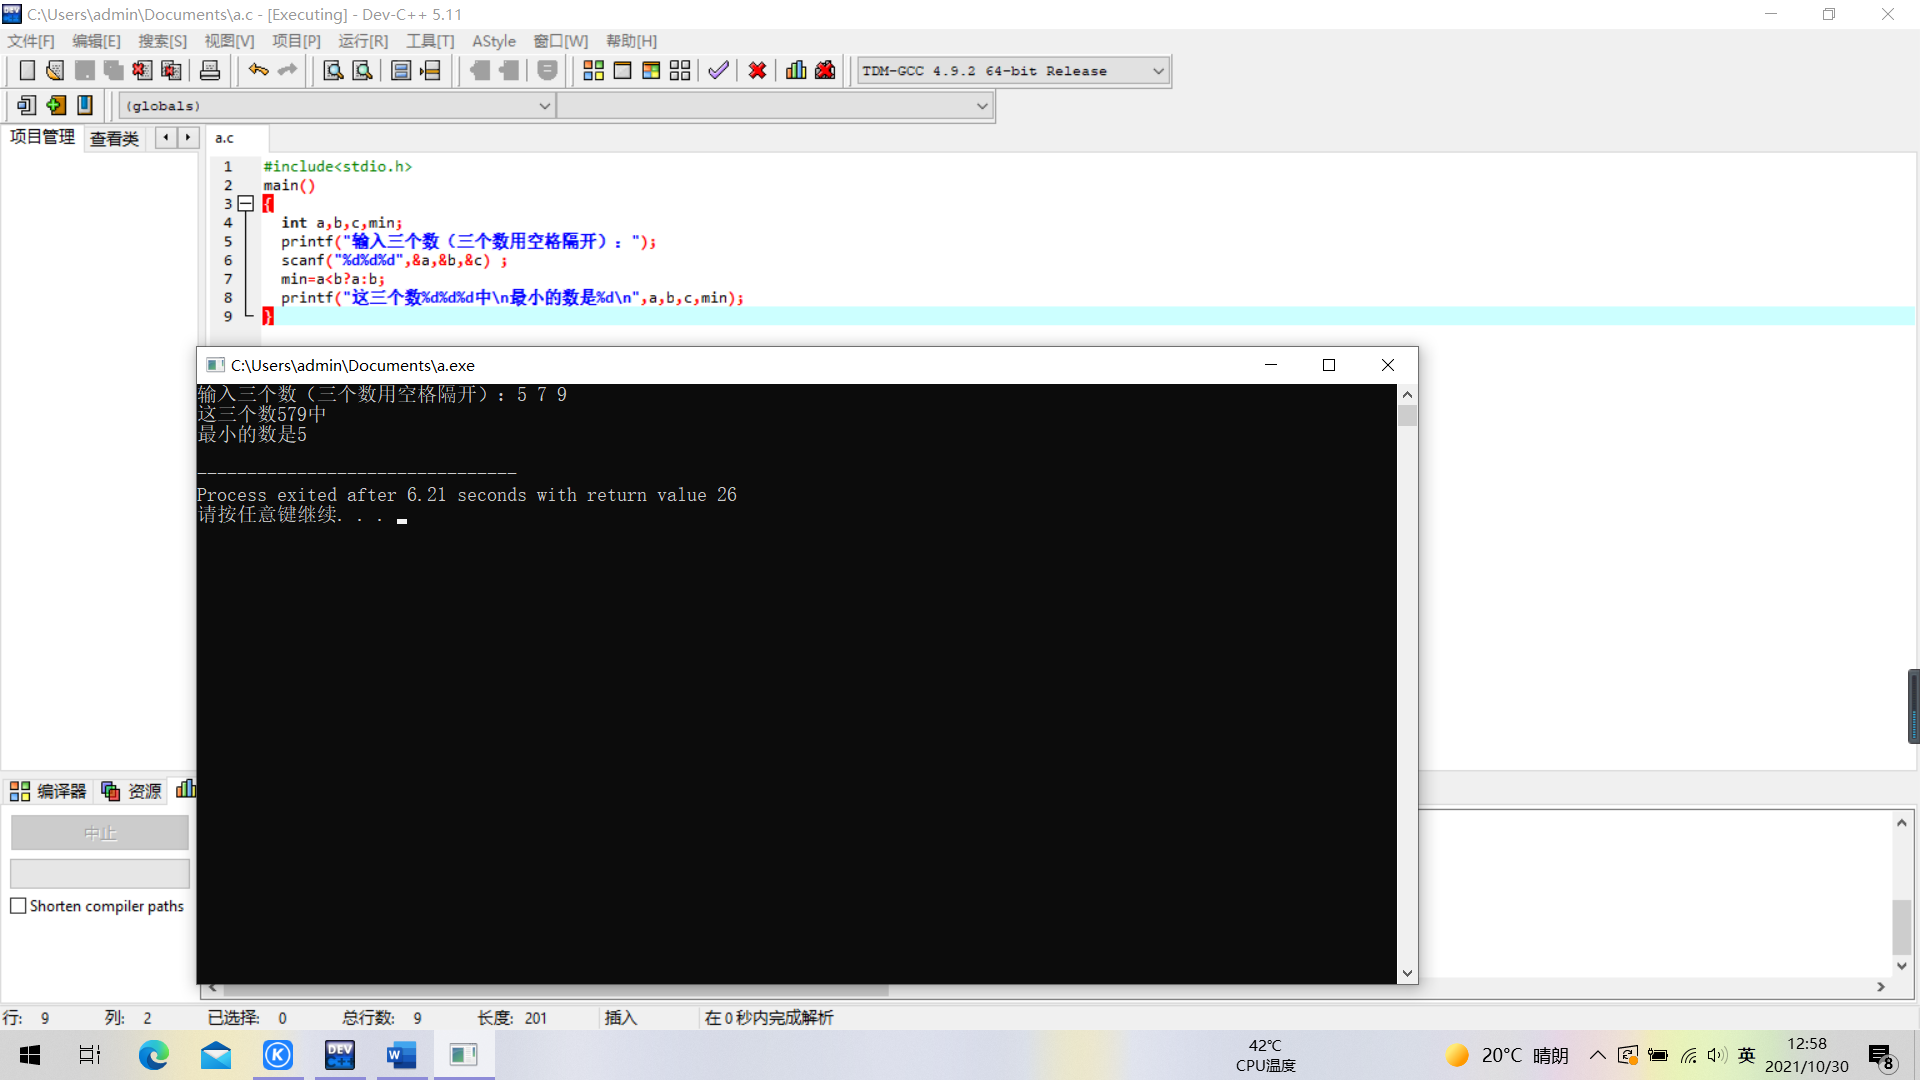Screen dimensions: 1920x1080
Task: Click the Insert green plus icon
Action: click(x=56, y=105)
